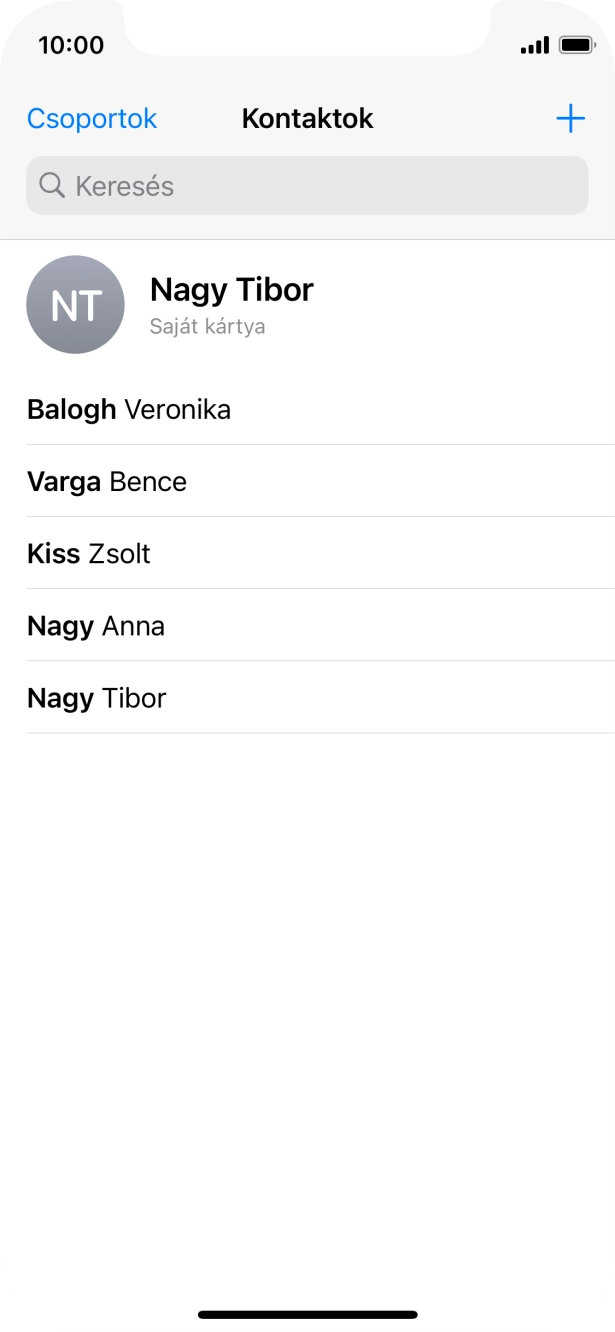Tap the 10:00 clock in status bar

coord(71,45)
